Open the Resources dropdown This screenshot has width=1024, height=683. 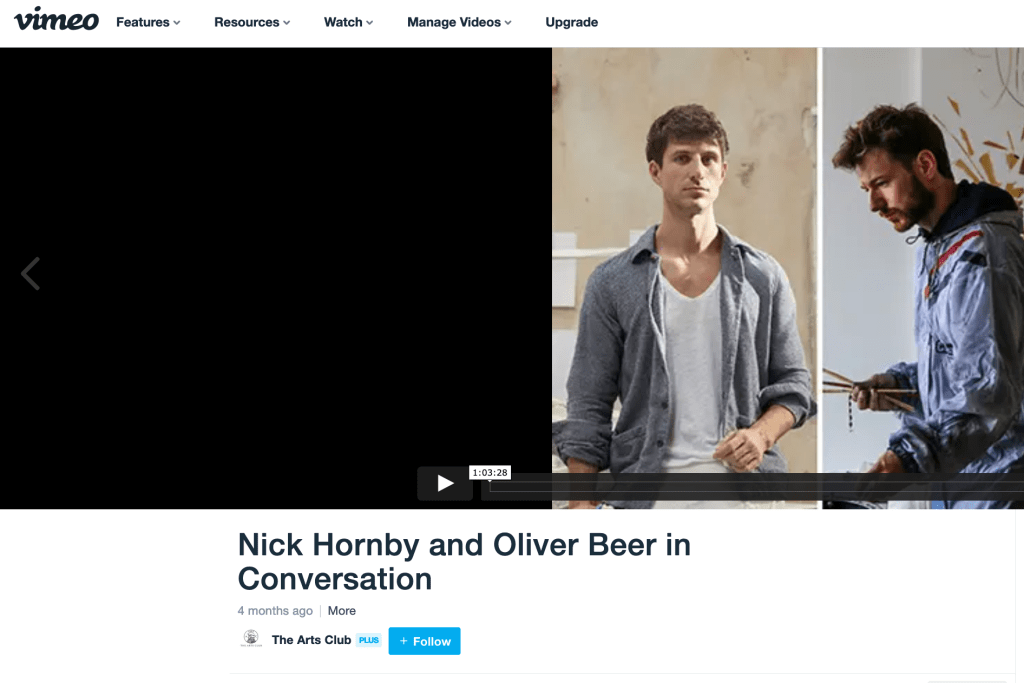tap(252, 22)
